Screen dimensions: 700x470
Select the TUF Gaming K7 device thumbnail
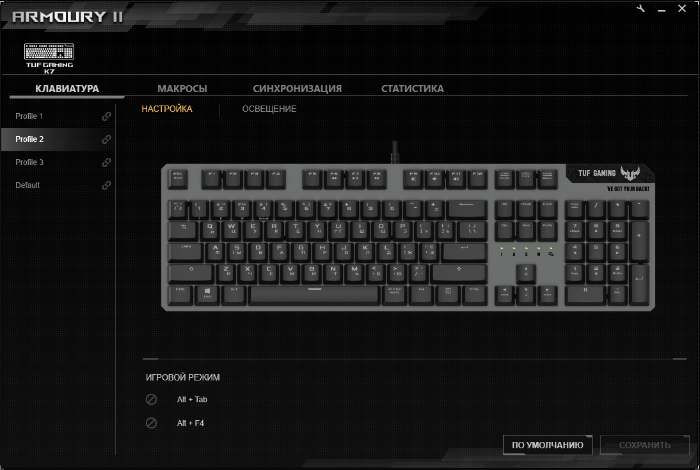49,58
